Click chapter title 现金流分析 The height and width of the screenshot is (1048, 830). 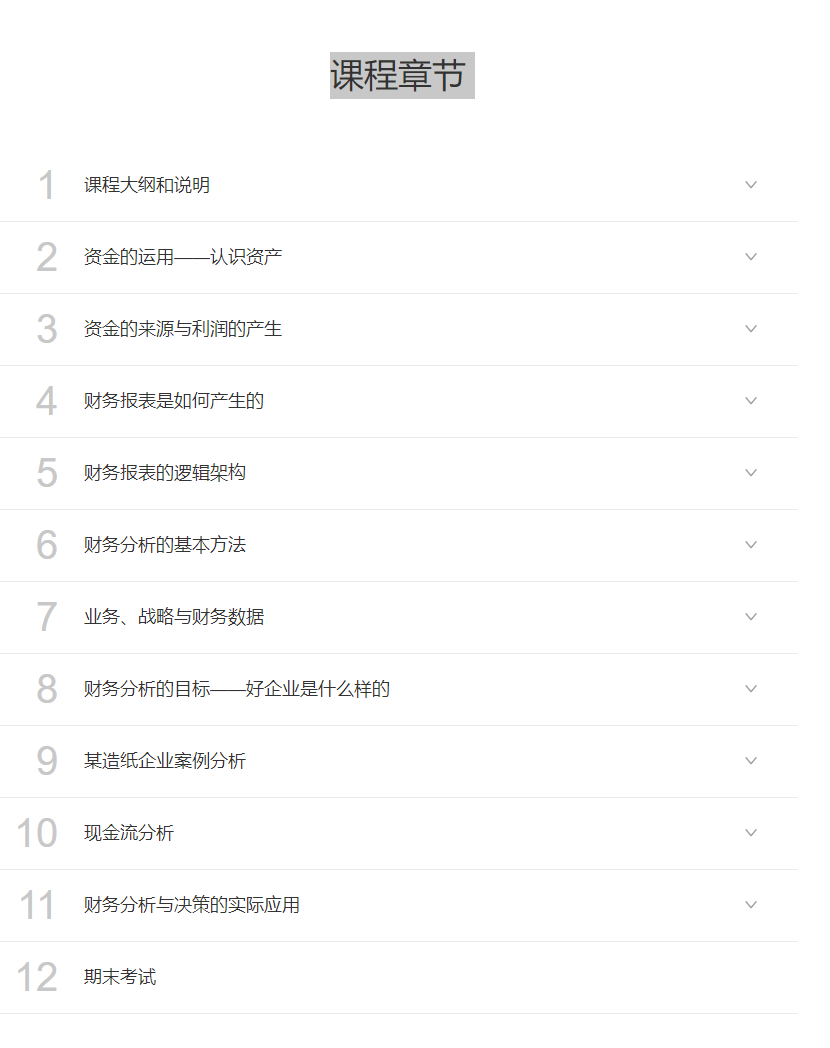129,833
